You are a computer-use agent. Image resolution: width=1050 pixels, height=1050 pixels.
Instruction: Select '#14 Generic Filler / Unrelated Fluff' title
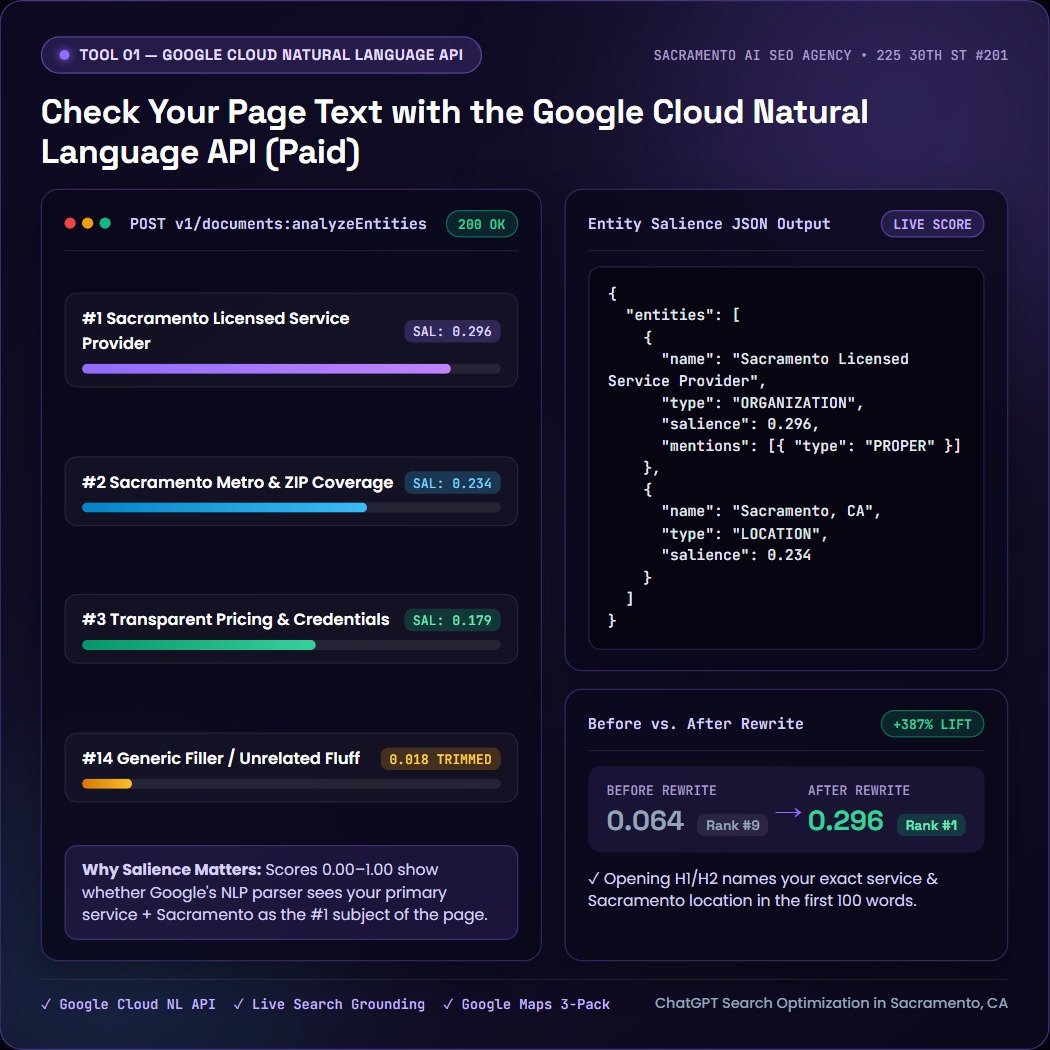pos(221,758)
